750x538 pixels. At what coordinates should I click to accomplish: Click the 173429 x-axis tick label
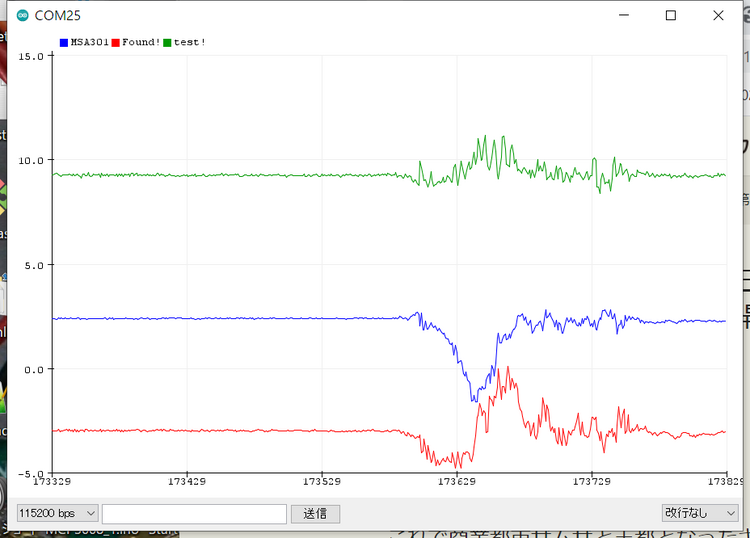point(187,482)
